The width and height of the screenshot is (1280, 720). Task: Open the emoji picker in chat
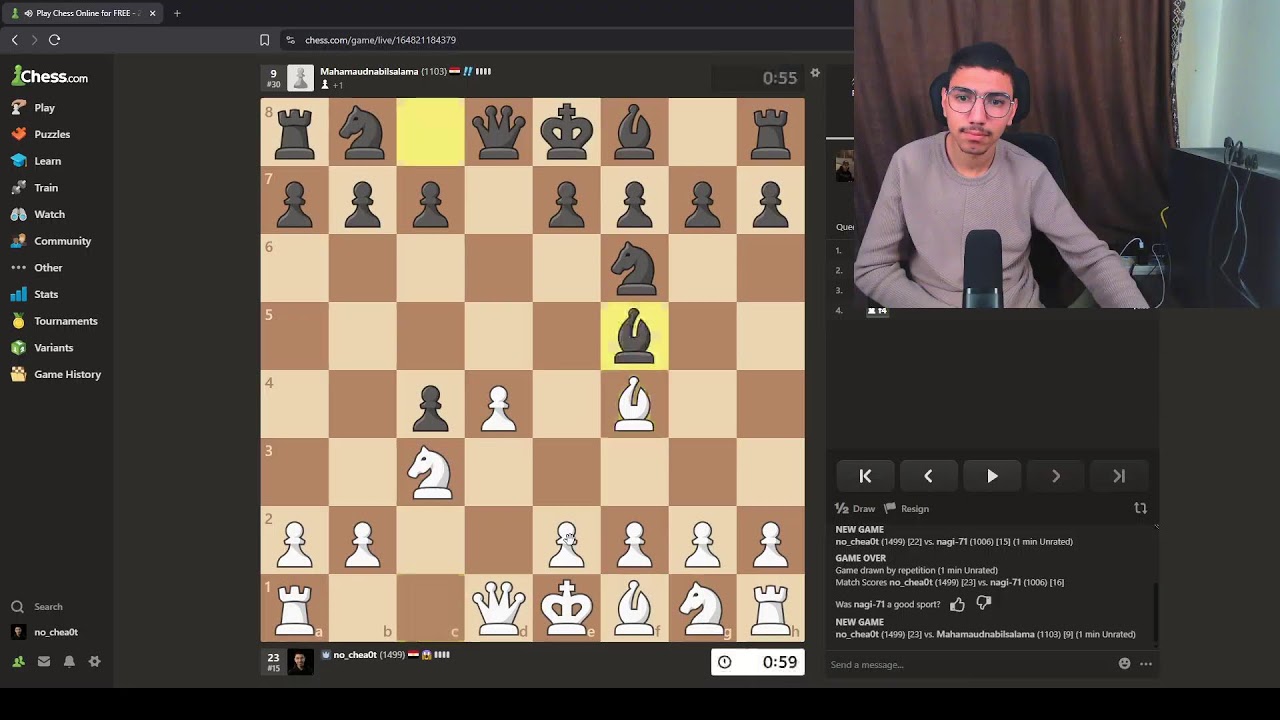(x=1124, y=664)
